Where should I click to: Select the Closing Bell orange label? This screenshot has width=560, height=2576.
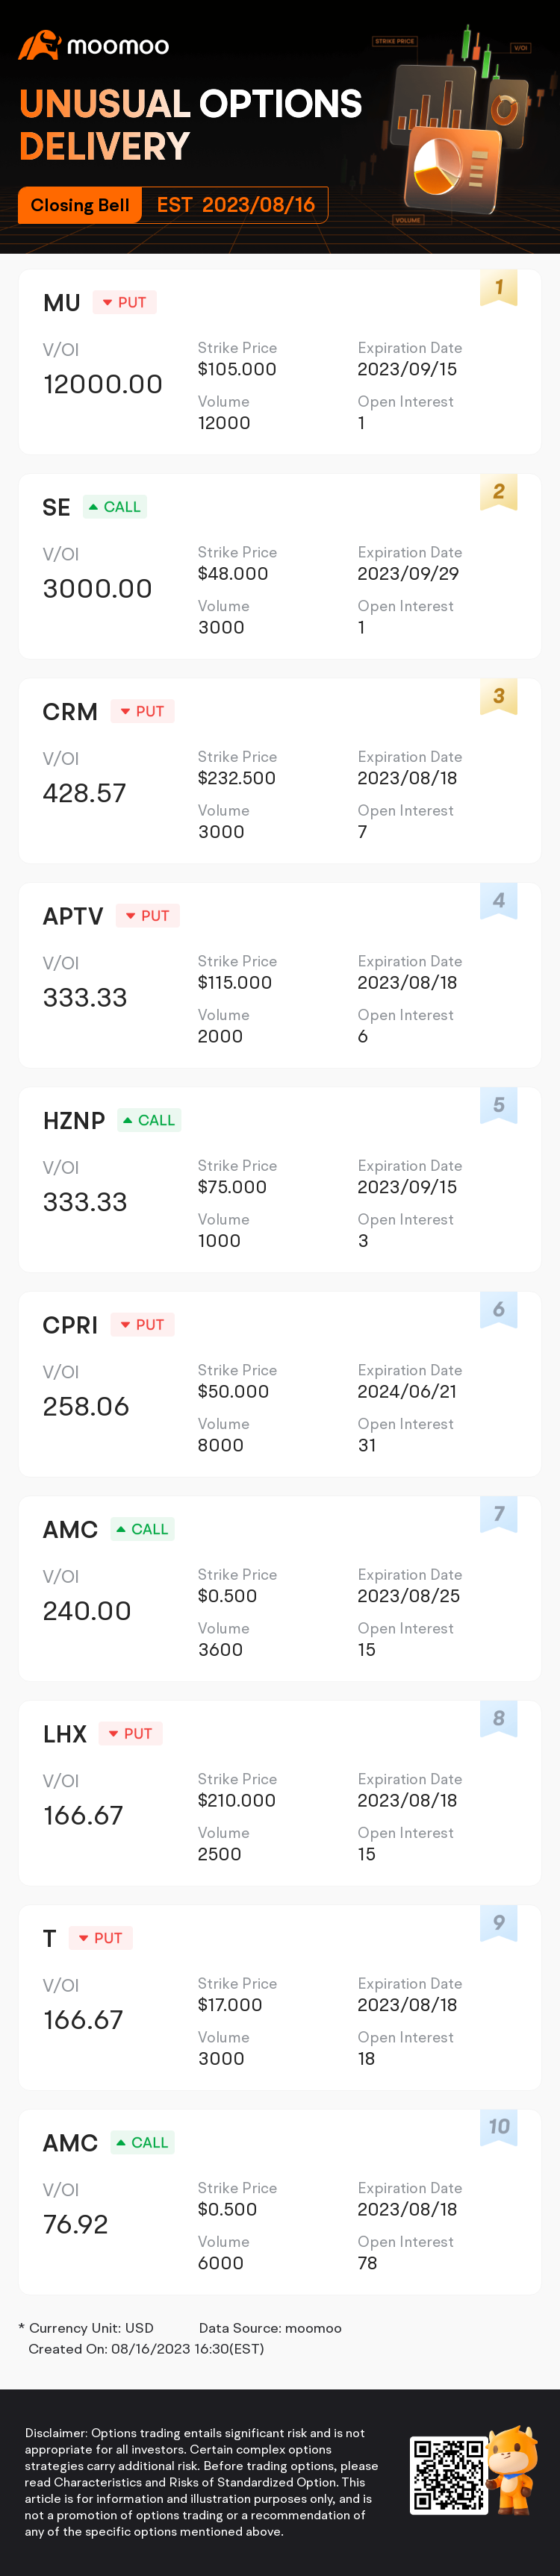pos(80,205)
